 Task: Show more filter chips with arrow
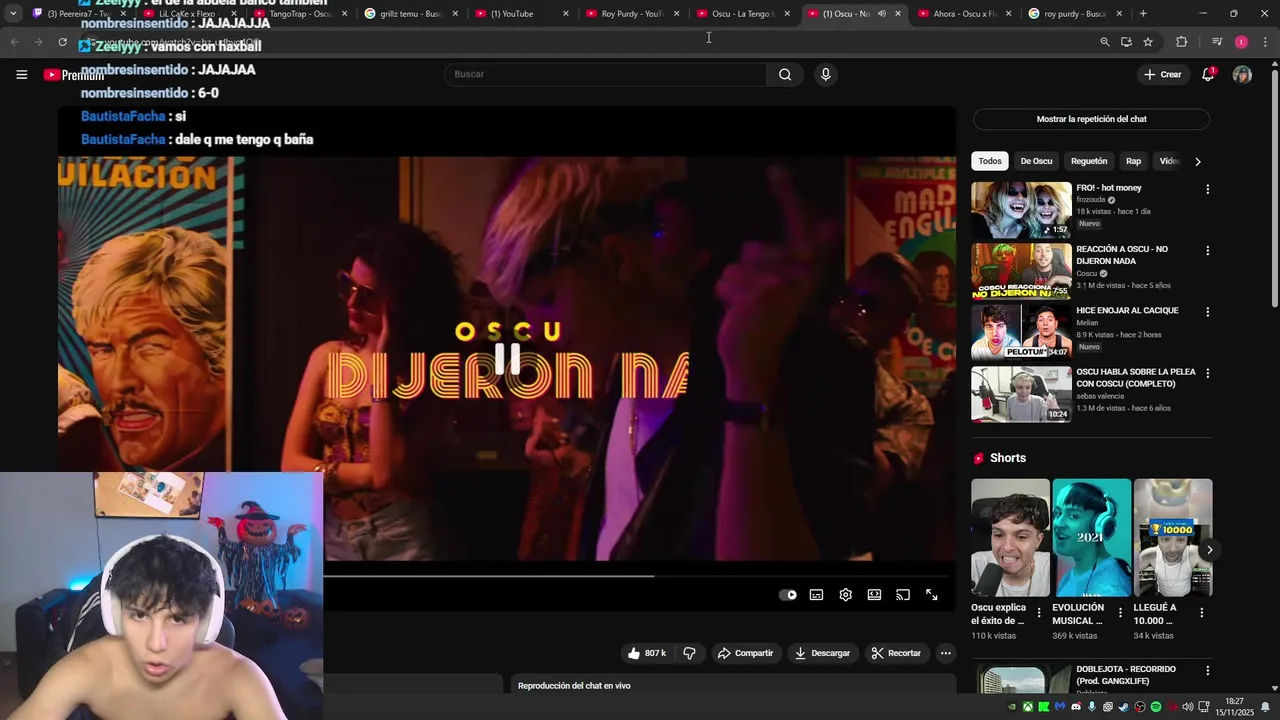coord(1198,161)
